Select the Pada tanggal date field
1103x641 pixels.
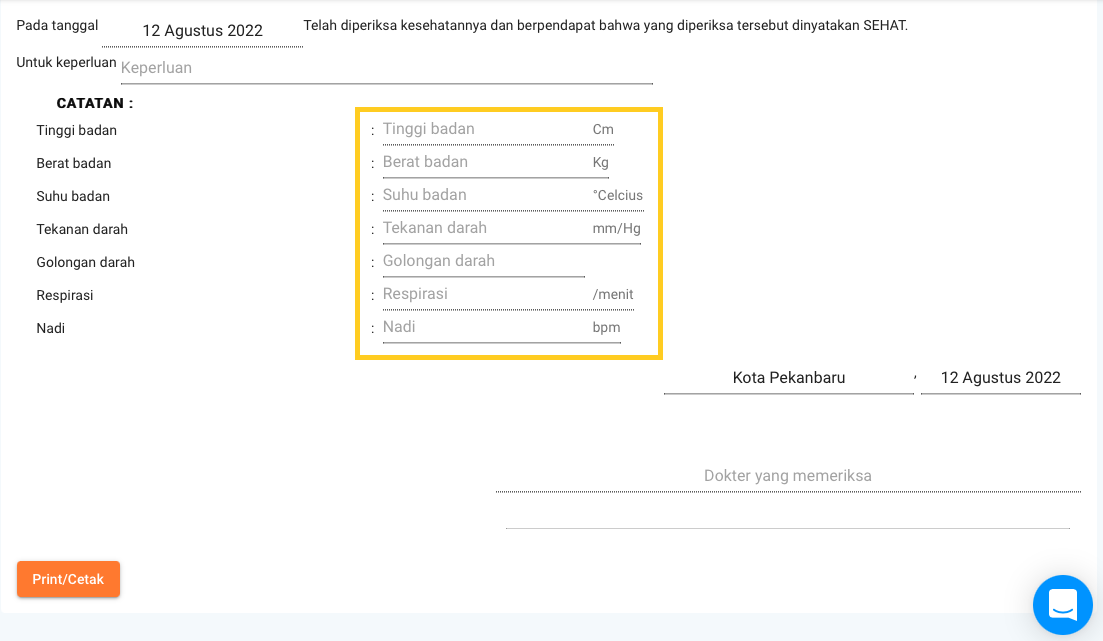203,31
